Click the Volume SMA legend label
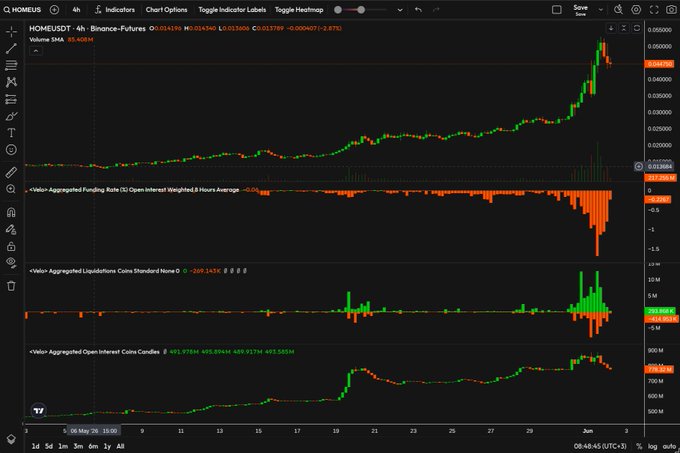 [46, 39]
